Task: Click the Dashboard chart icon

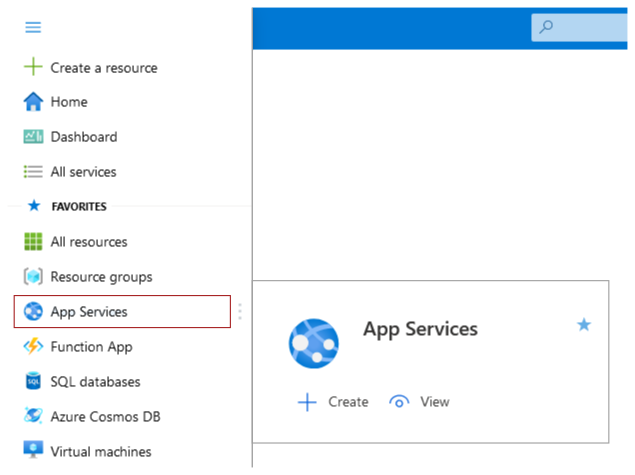Action: pyautogui.click(x=33, y=137)
